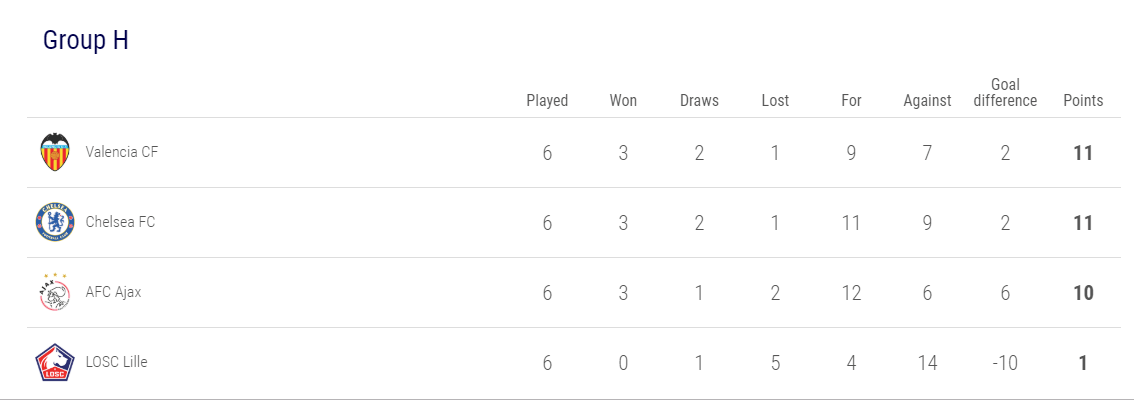
Task: Click the For column header
Action: click(x=851, y=100)
